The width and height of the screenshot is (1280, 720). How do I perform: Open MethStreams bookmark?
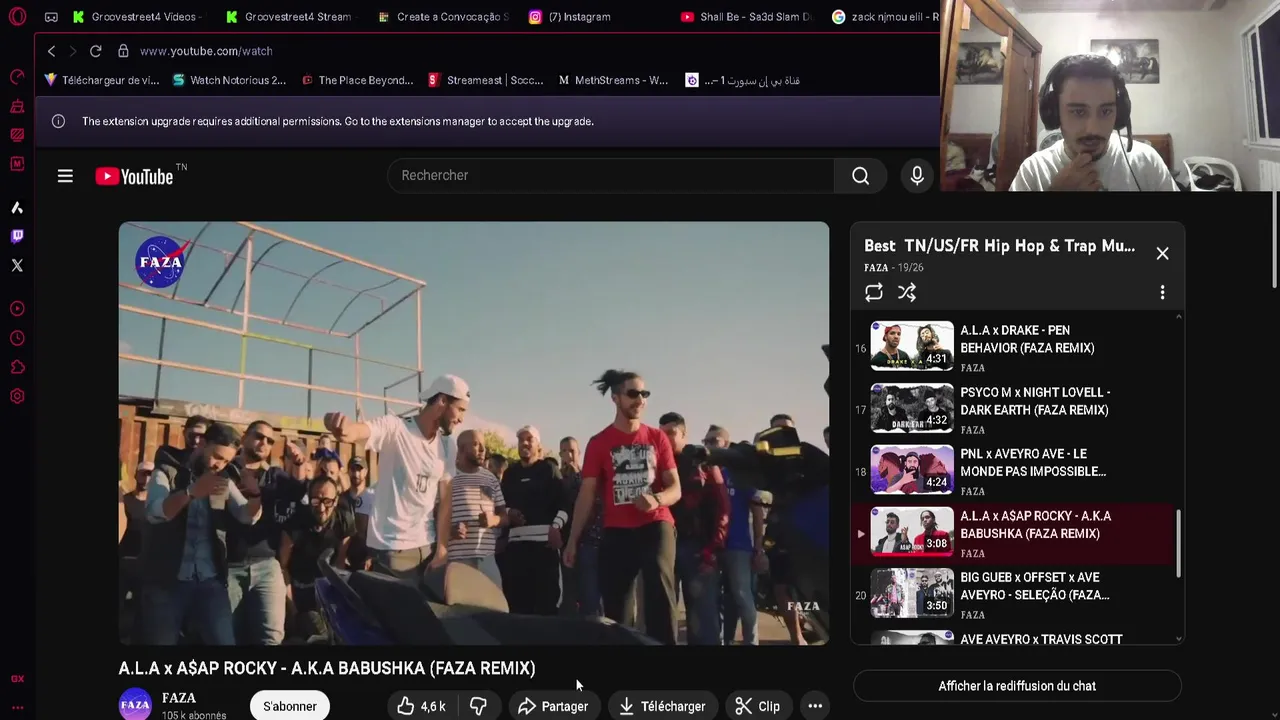pyautogui.click(x=613, y=80)
